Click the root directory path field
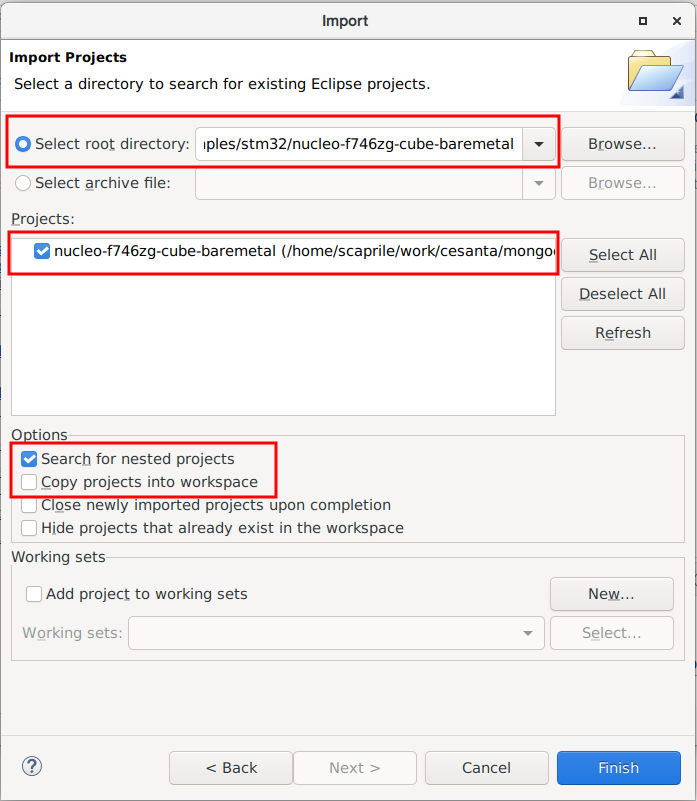Screen dimensions: 697x801 point(360,144)
